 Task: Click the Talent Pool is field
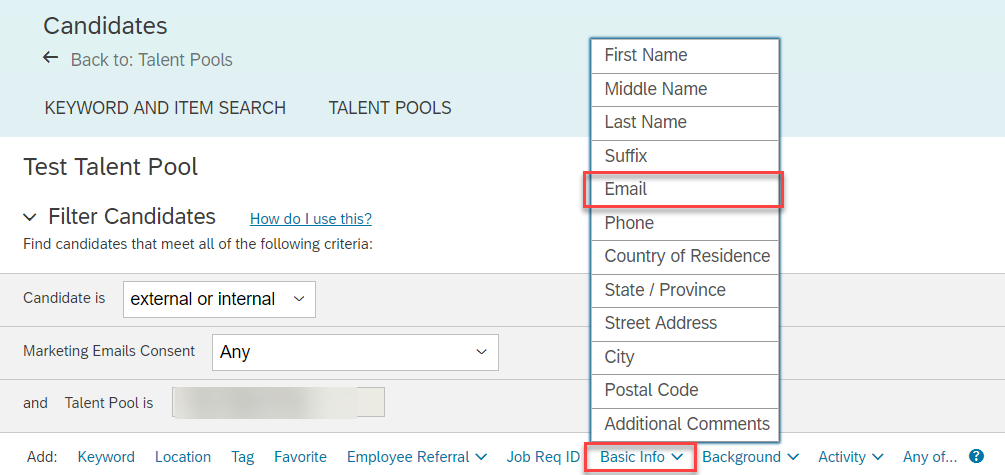pyautogui.click(x=279, y=403)
